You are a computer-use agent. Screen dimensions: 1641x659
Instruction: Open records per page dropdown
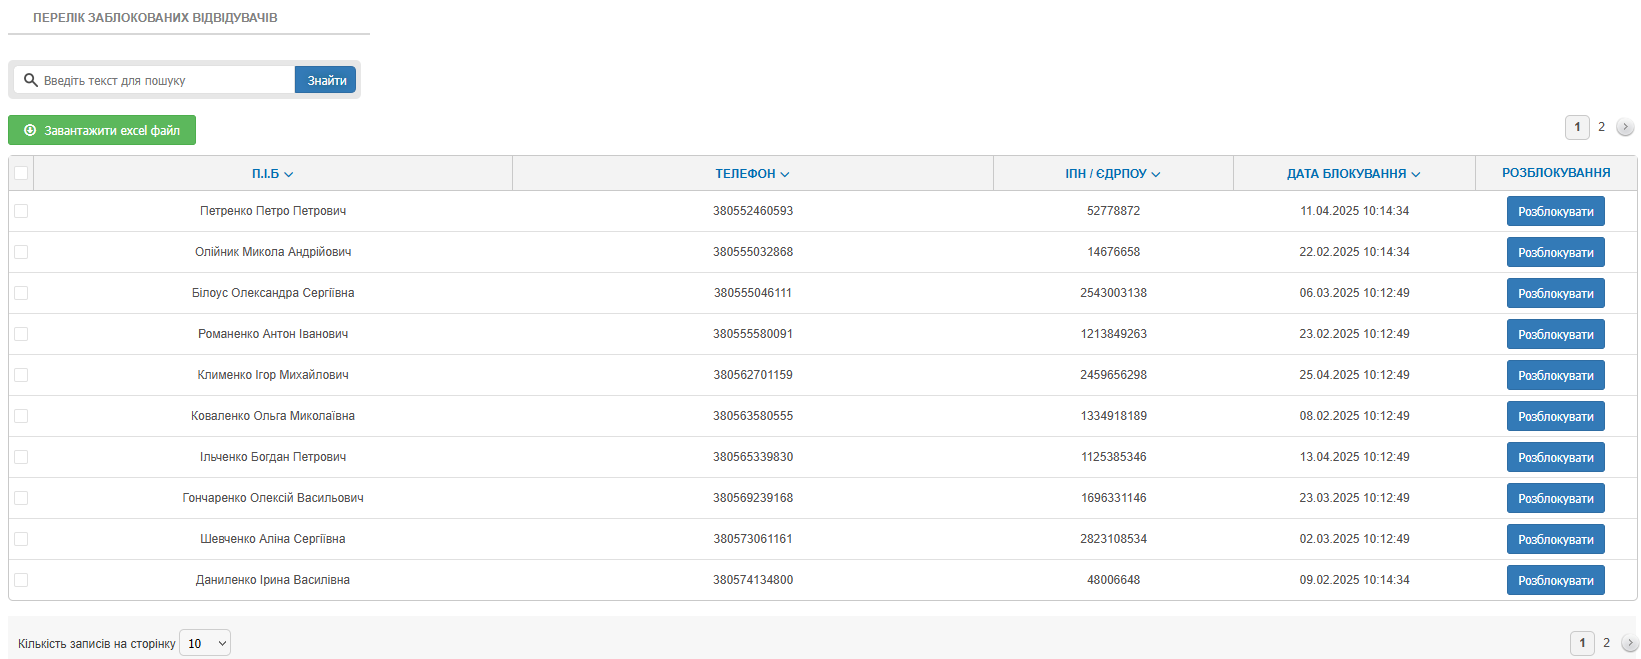pos(205,643)
